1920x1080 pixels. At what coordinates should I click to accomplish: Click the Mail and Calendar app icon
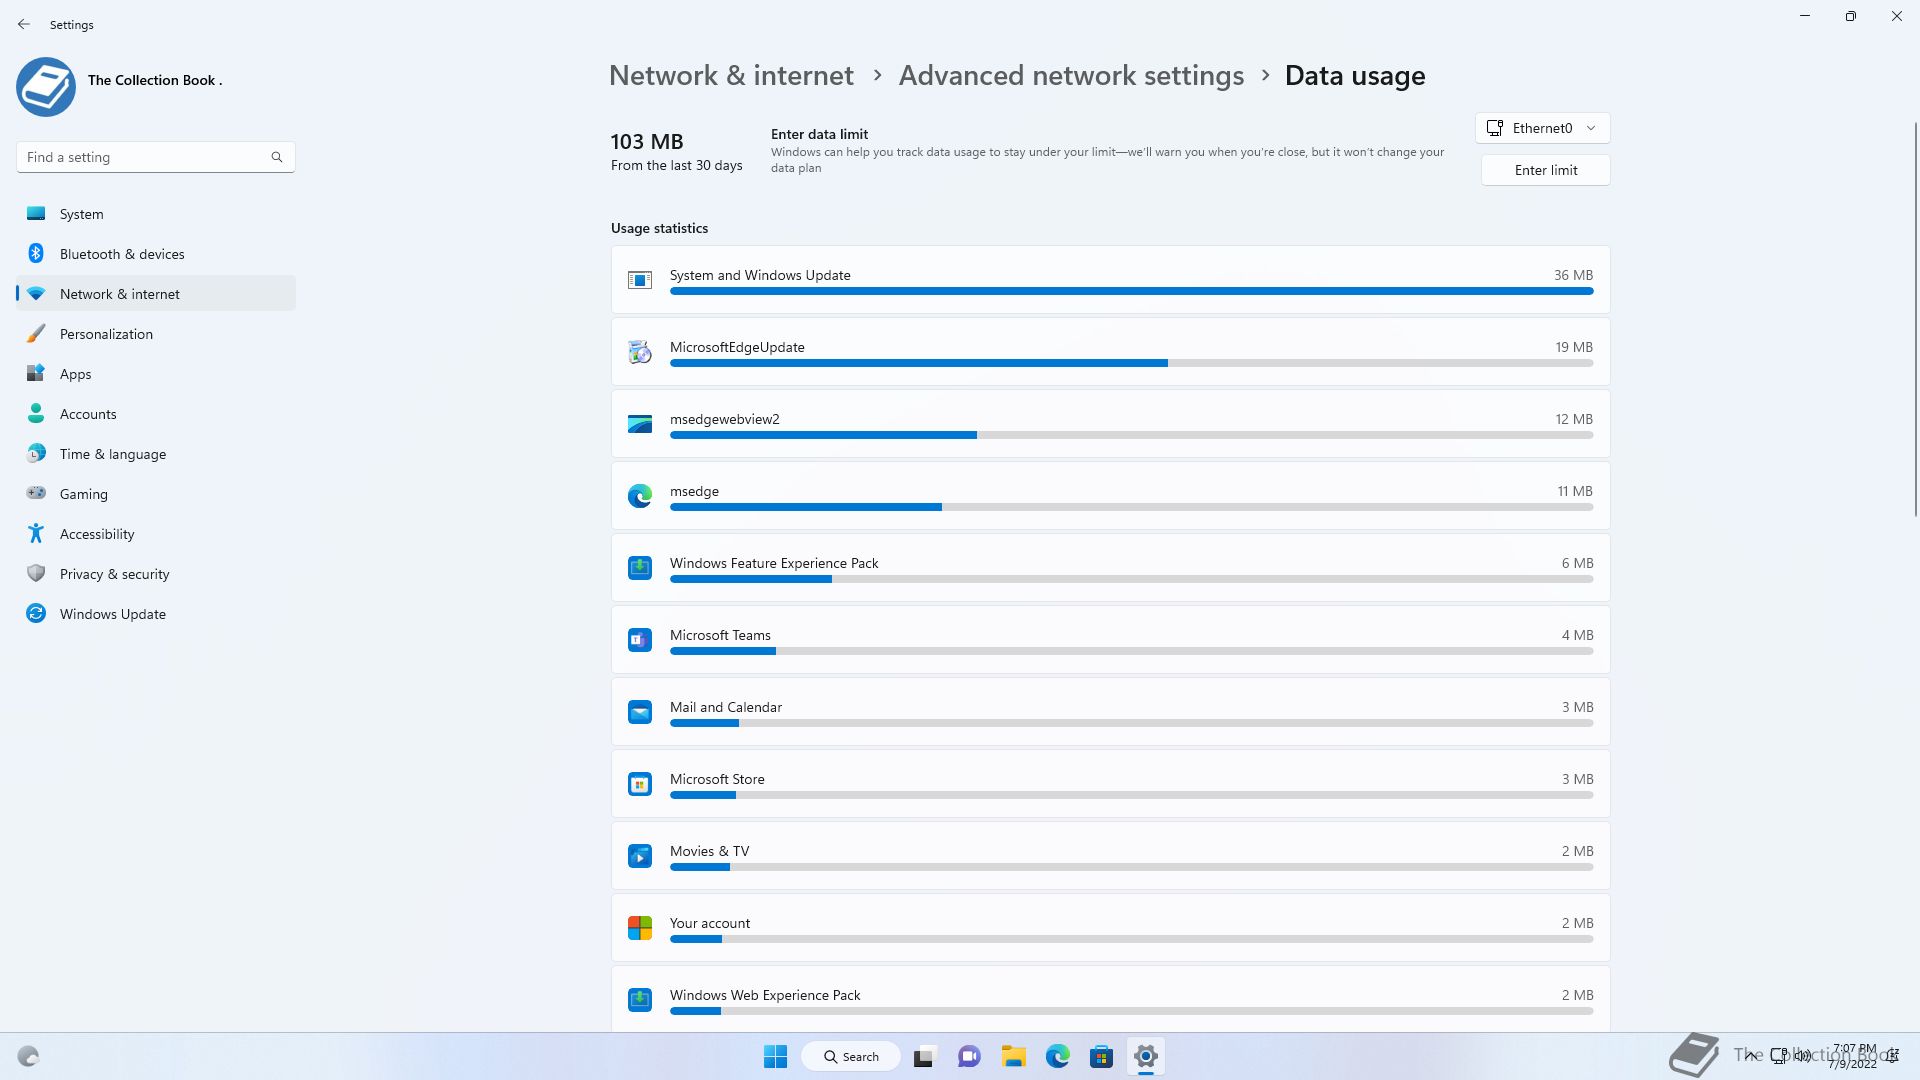pos(640,712)
